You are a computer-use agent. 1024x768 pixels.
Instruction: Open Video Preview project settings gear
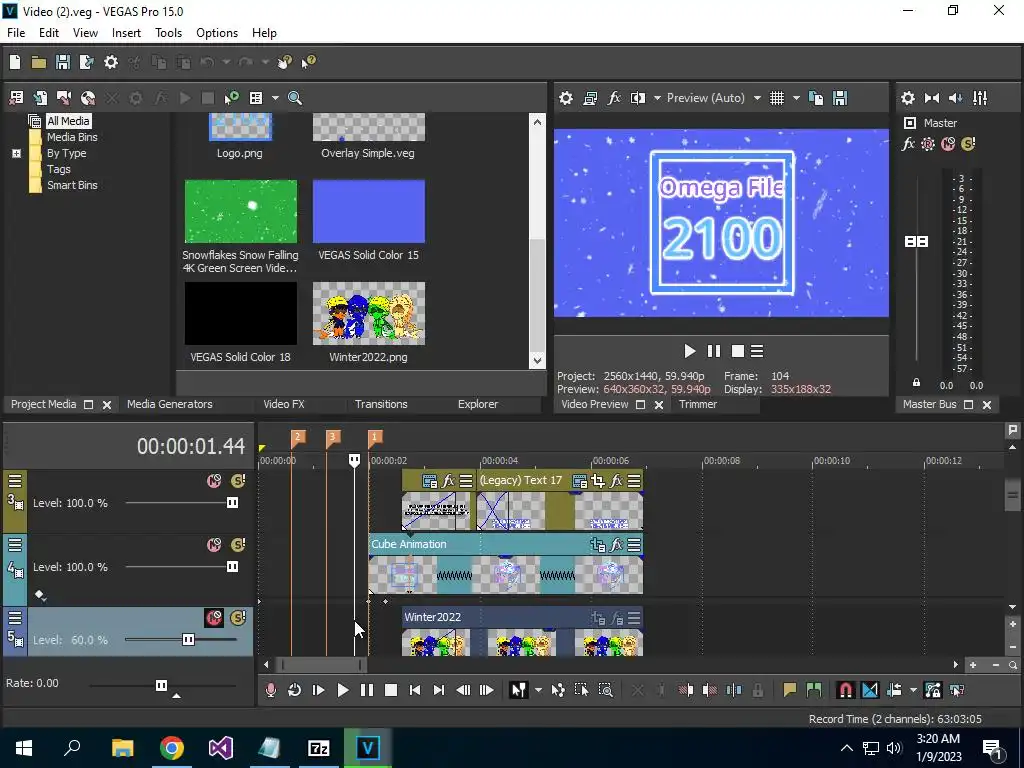[x=566, y=98]
